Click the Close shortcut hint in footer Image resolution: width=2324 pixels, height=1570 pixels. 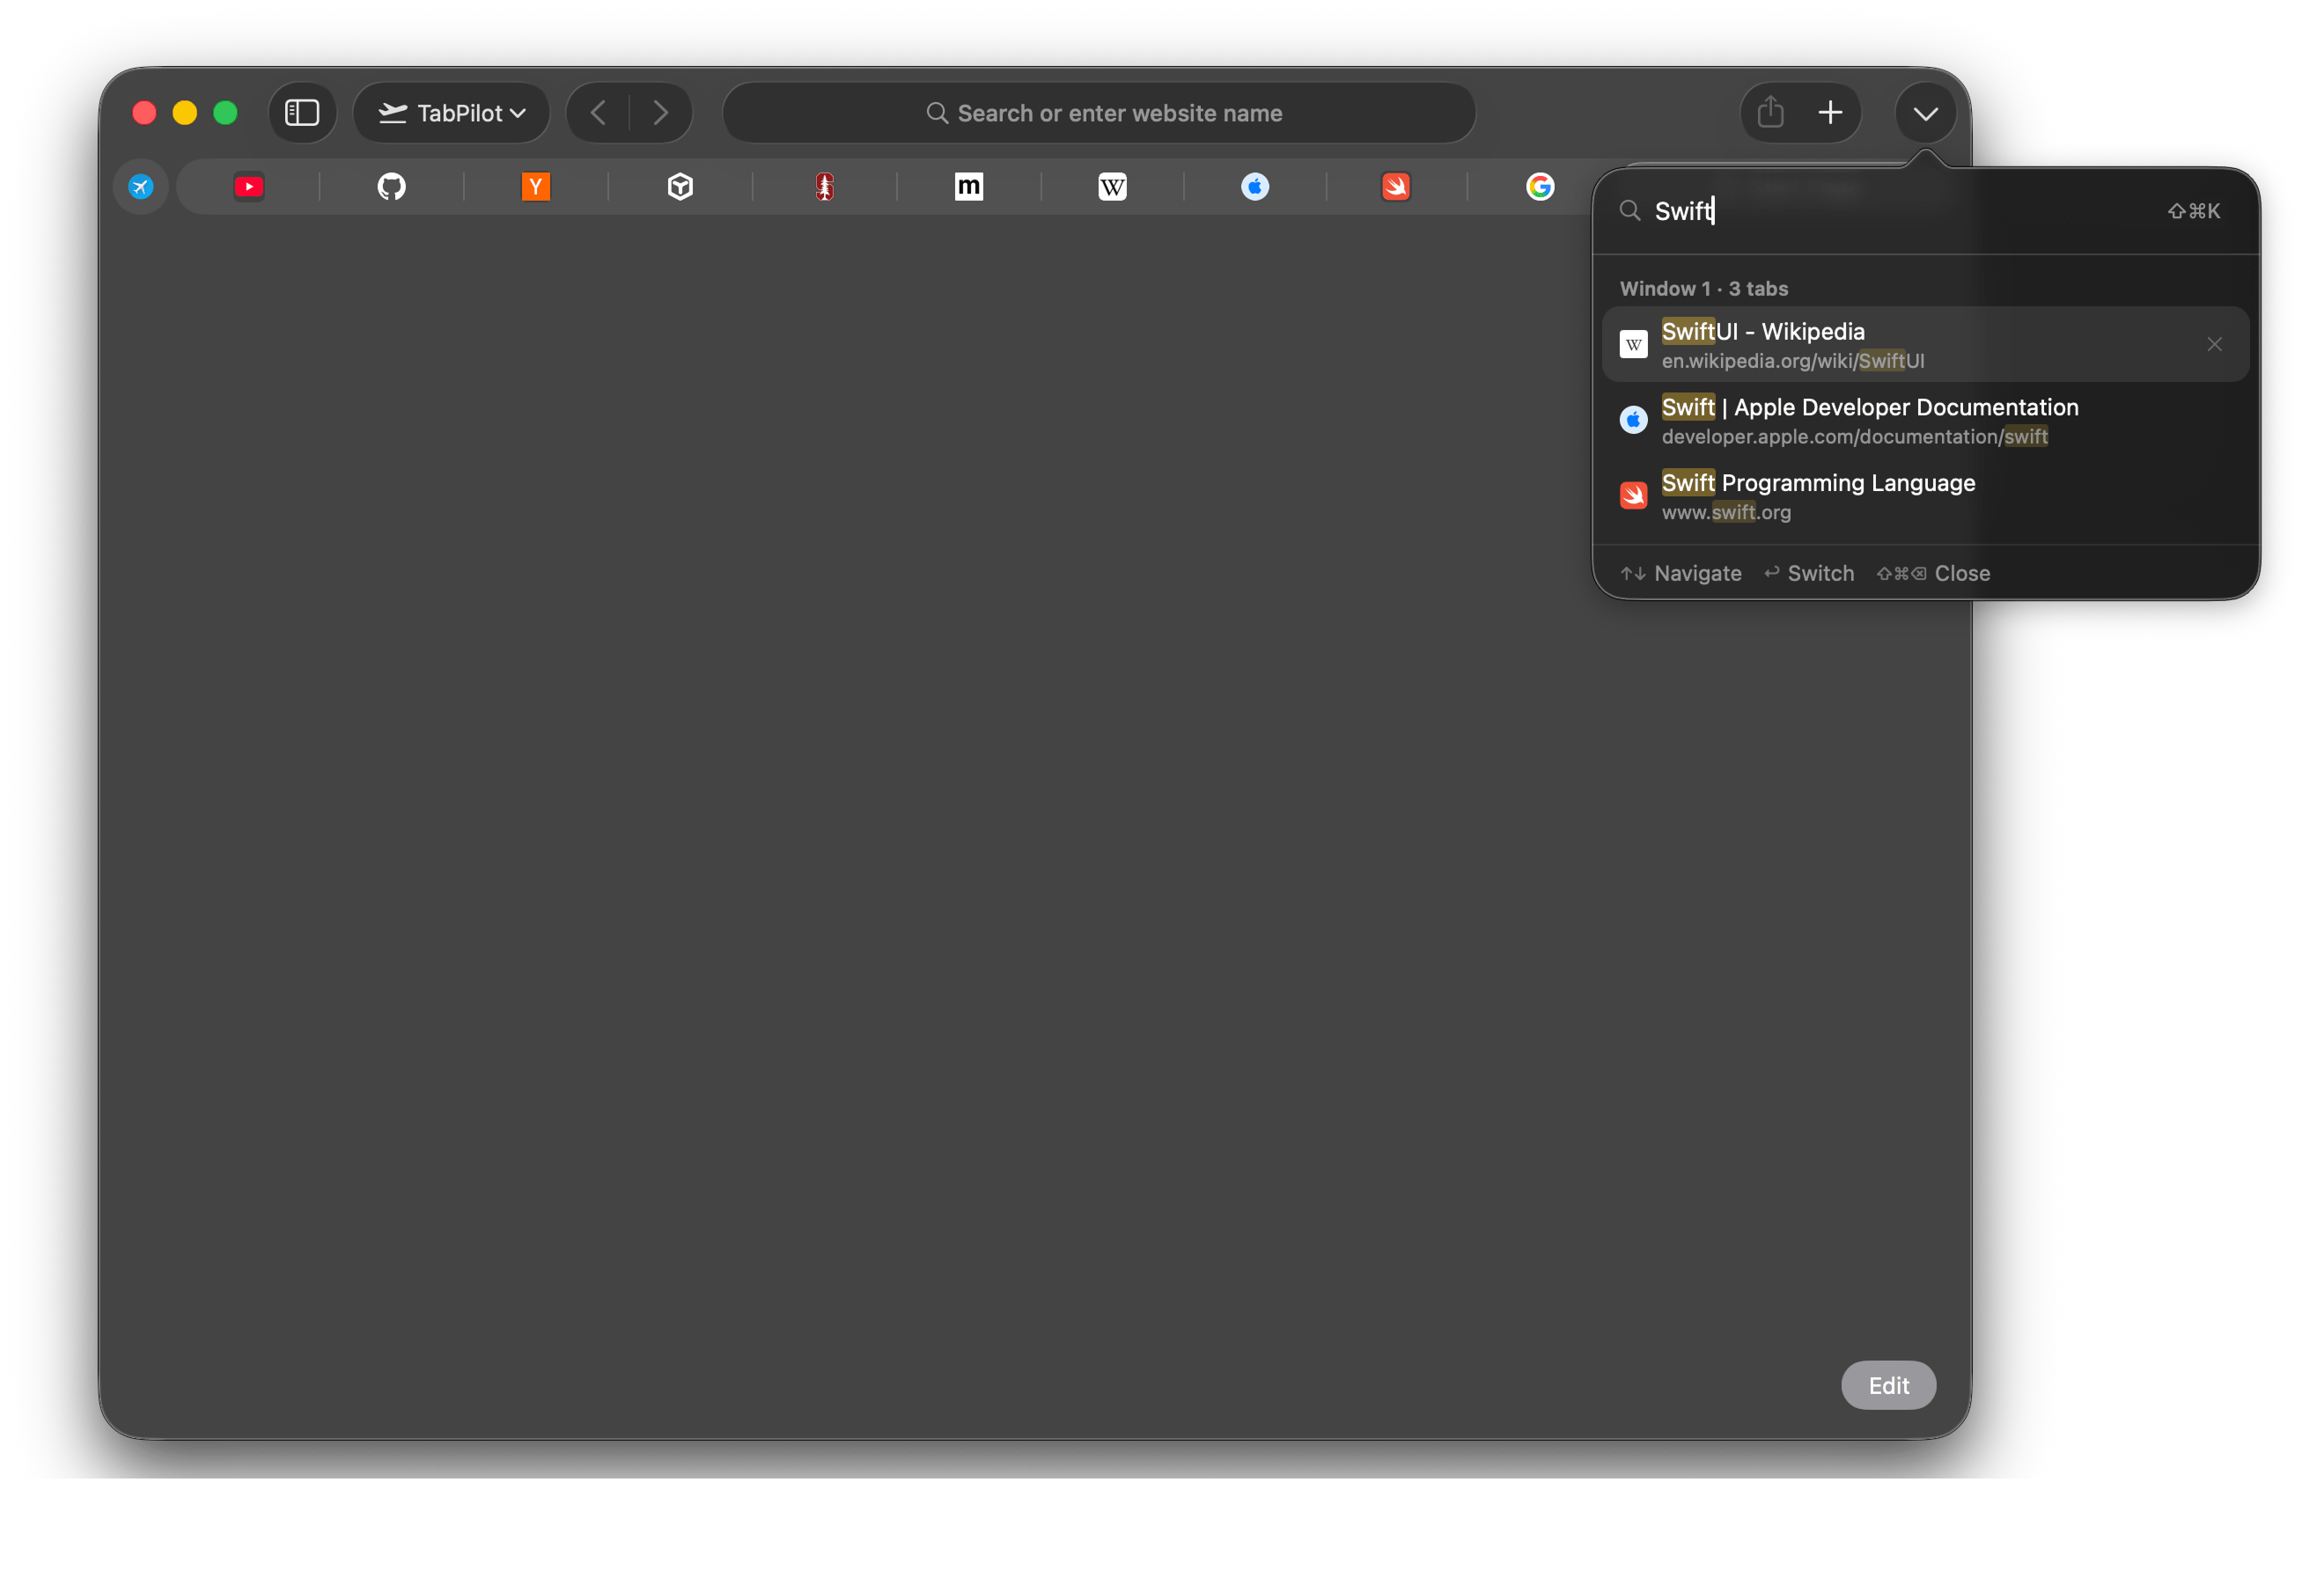click(1932, 573)
